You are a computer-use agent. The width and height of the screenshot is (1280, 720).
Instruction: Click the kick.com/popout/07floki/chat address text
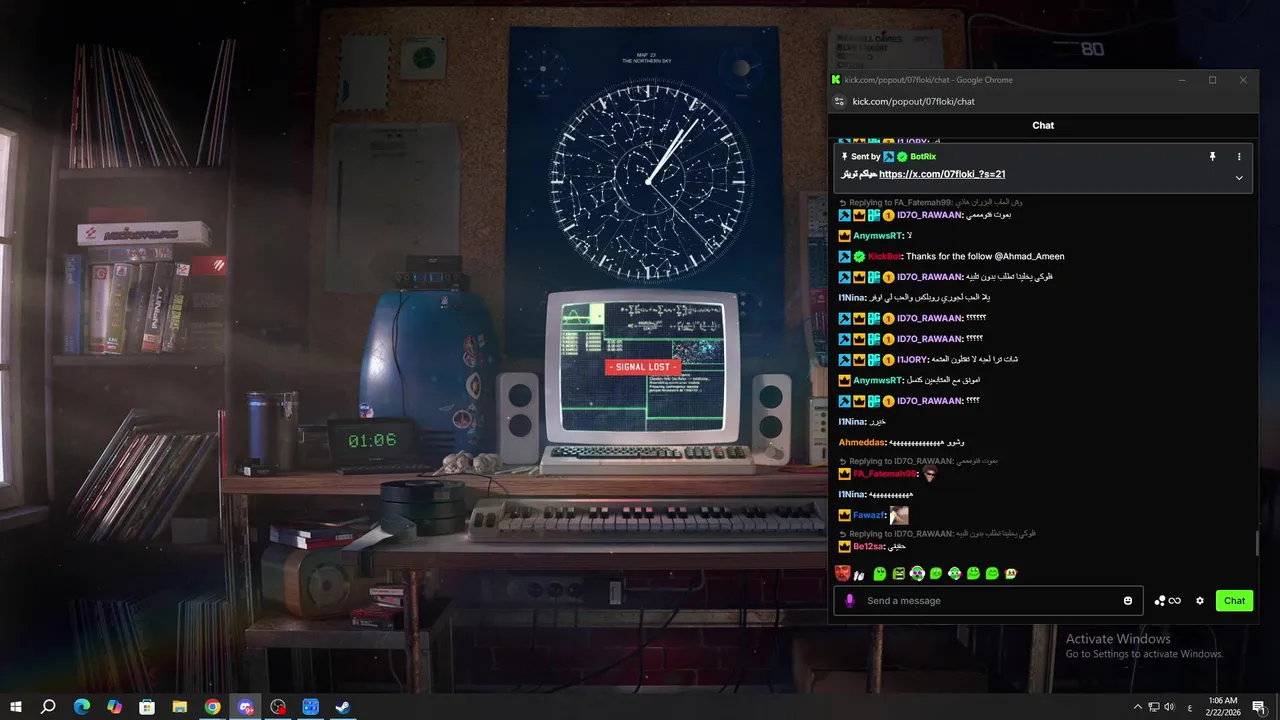coord(913,101)
